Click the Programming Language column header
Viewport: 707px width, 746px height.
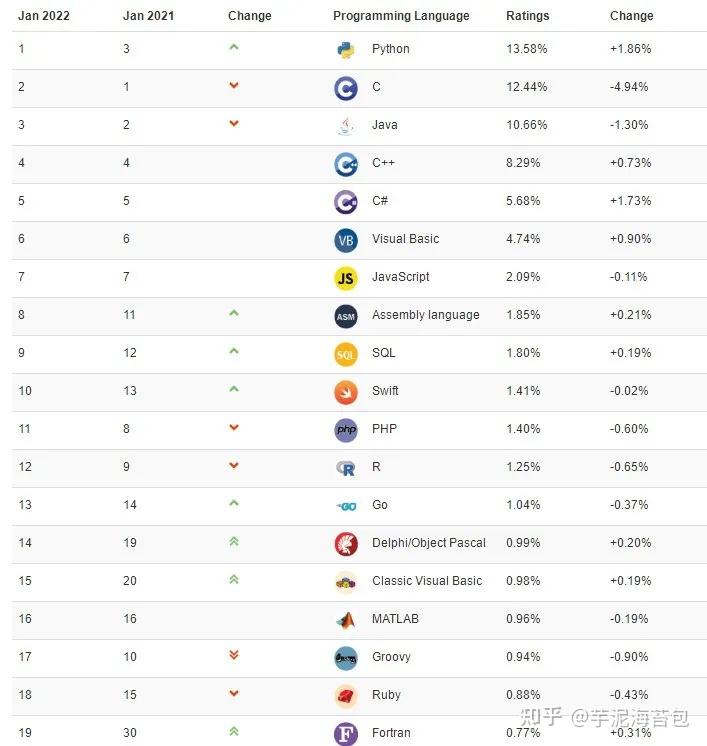(x=401, y=16)
